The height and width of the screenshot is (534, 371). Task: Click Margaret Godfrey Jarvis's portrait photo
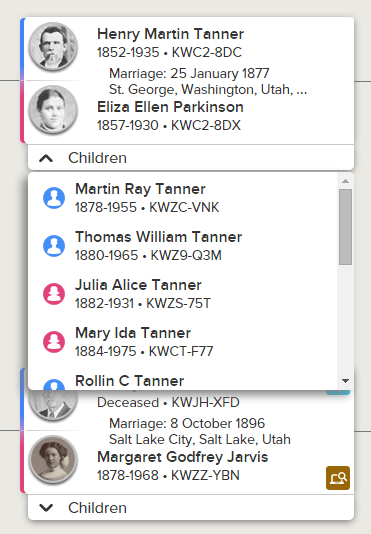(53, 460)
